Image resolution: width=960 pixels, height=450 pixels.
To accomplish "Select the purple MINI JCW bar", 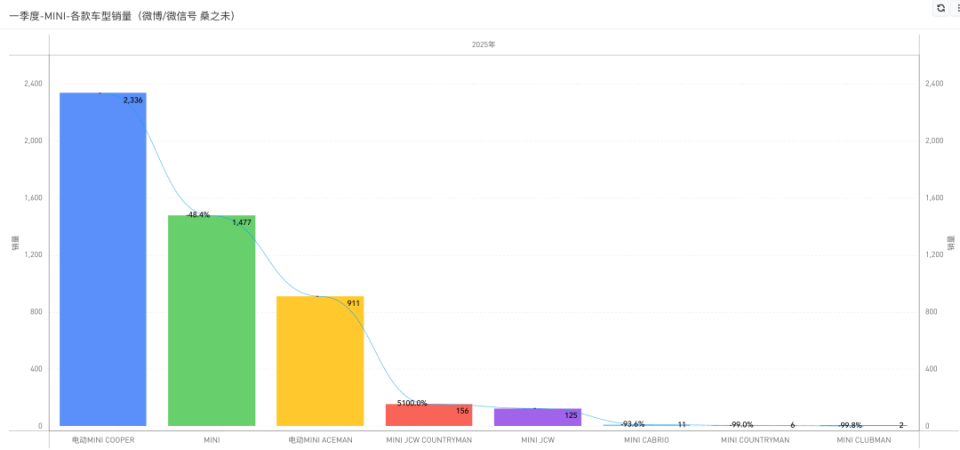I will click(538, 417).
